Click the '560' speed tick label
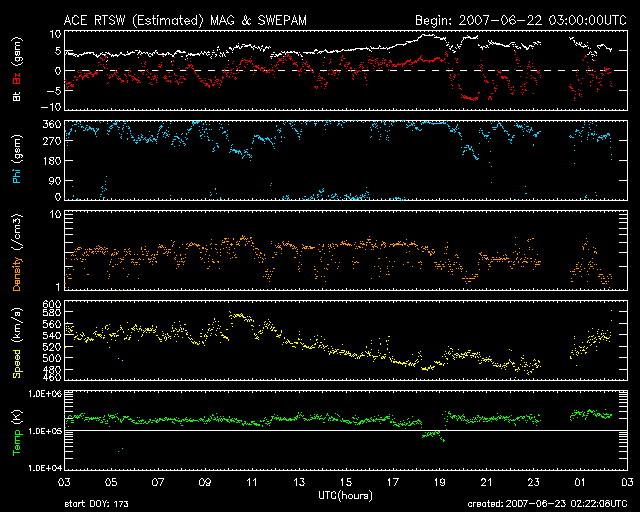 click(52, 324)
